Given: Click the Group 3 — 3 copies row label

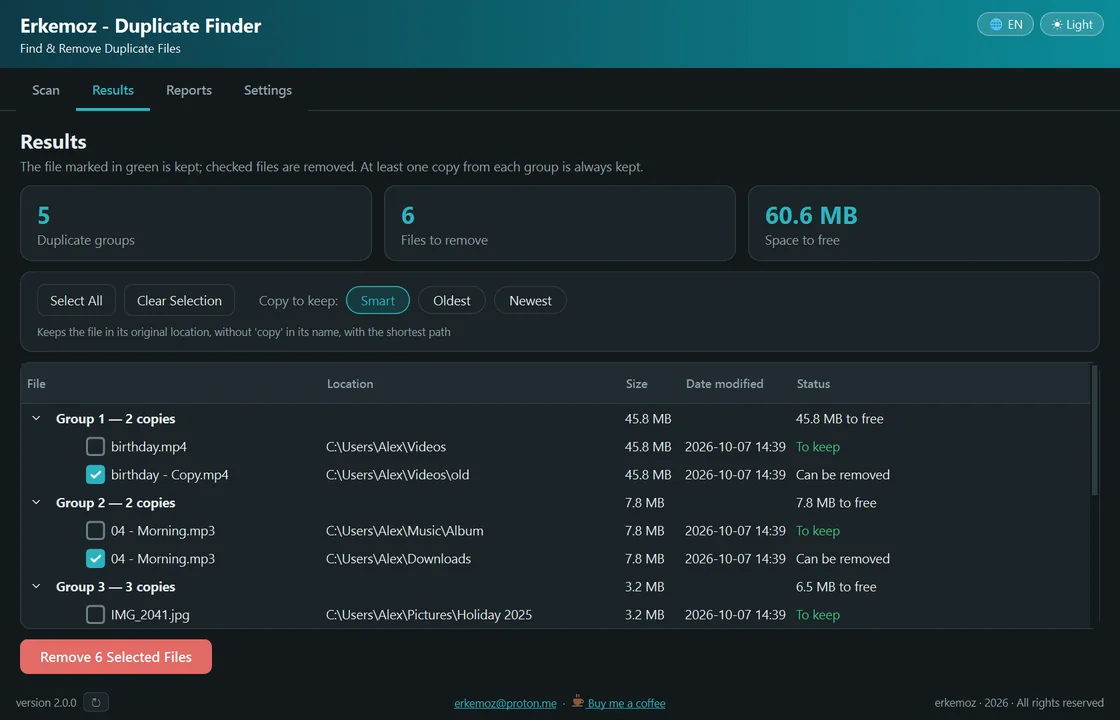Looking at the screenshot, I should (x=116, y=586).
